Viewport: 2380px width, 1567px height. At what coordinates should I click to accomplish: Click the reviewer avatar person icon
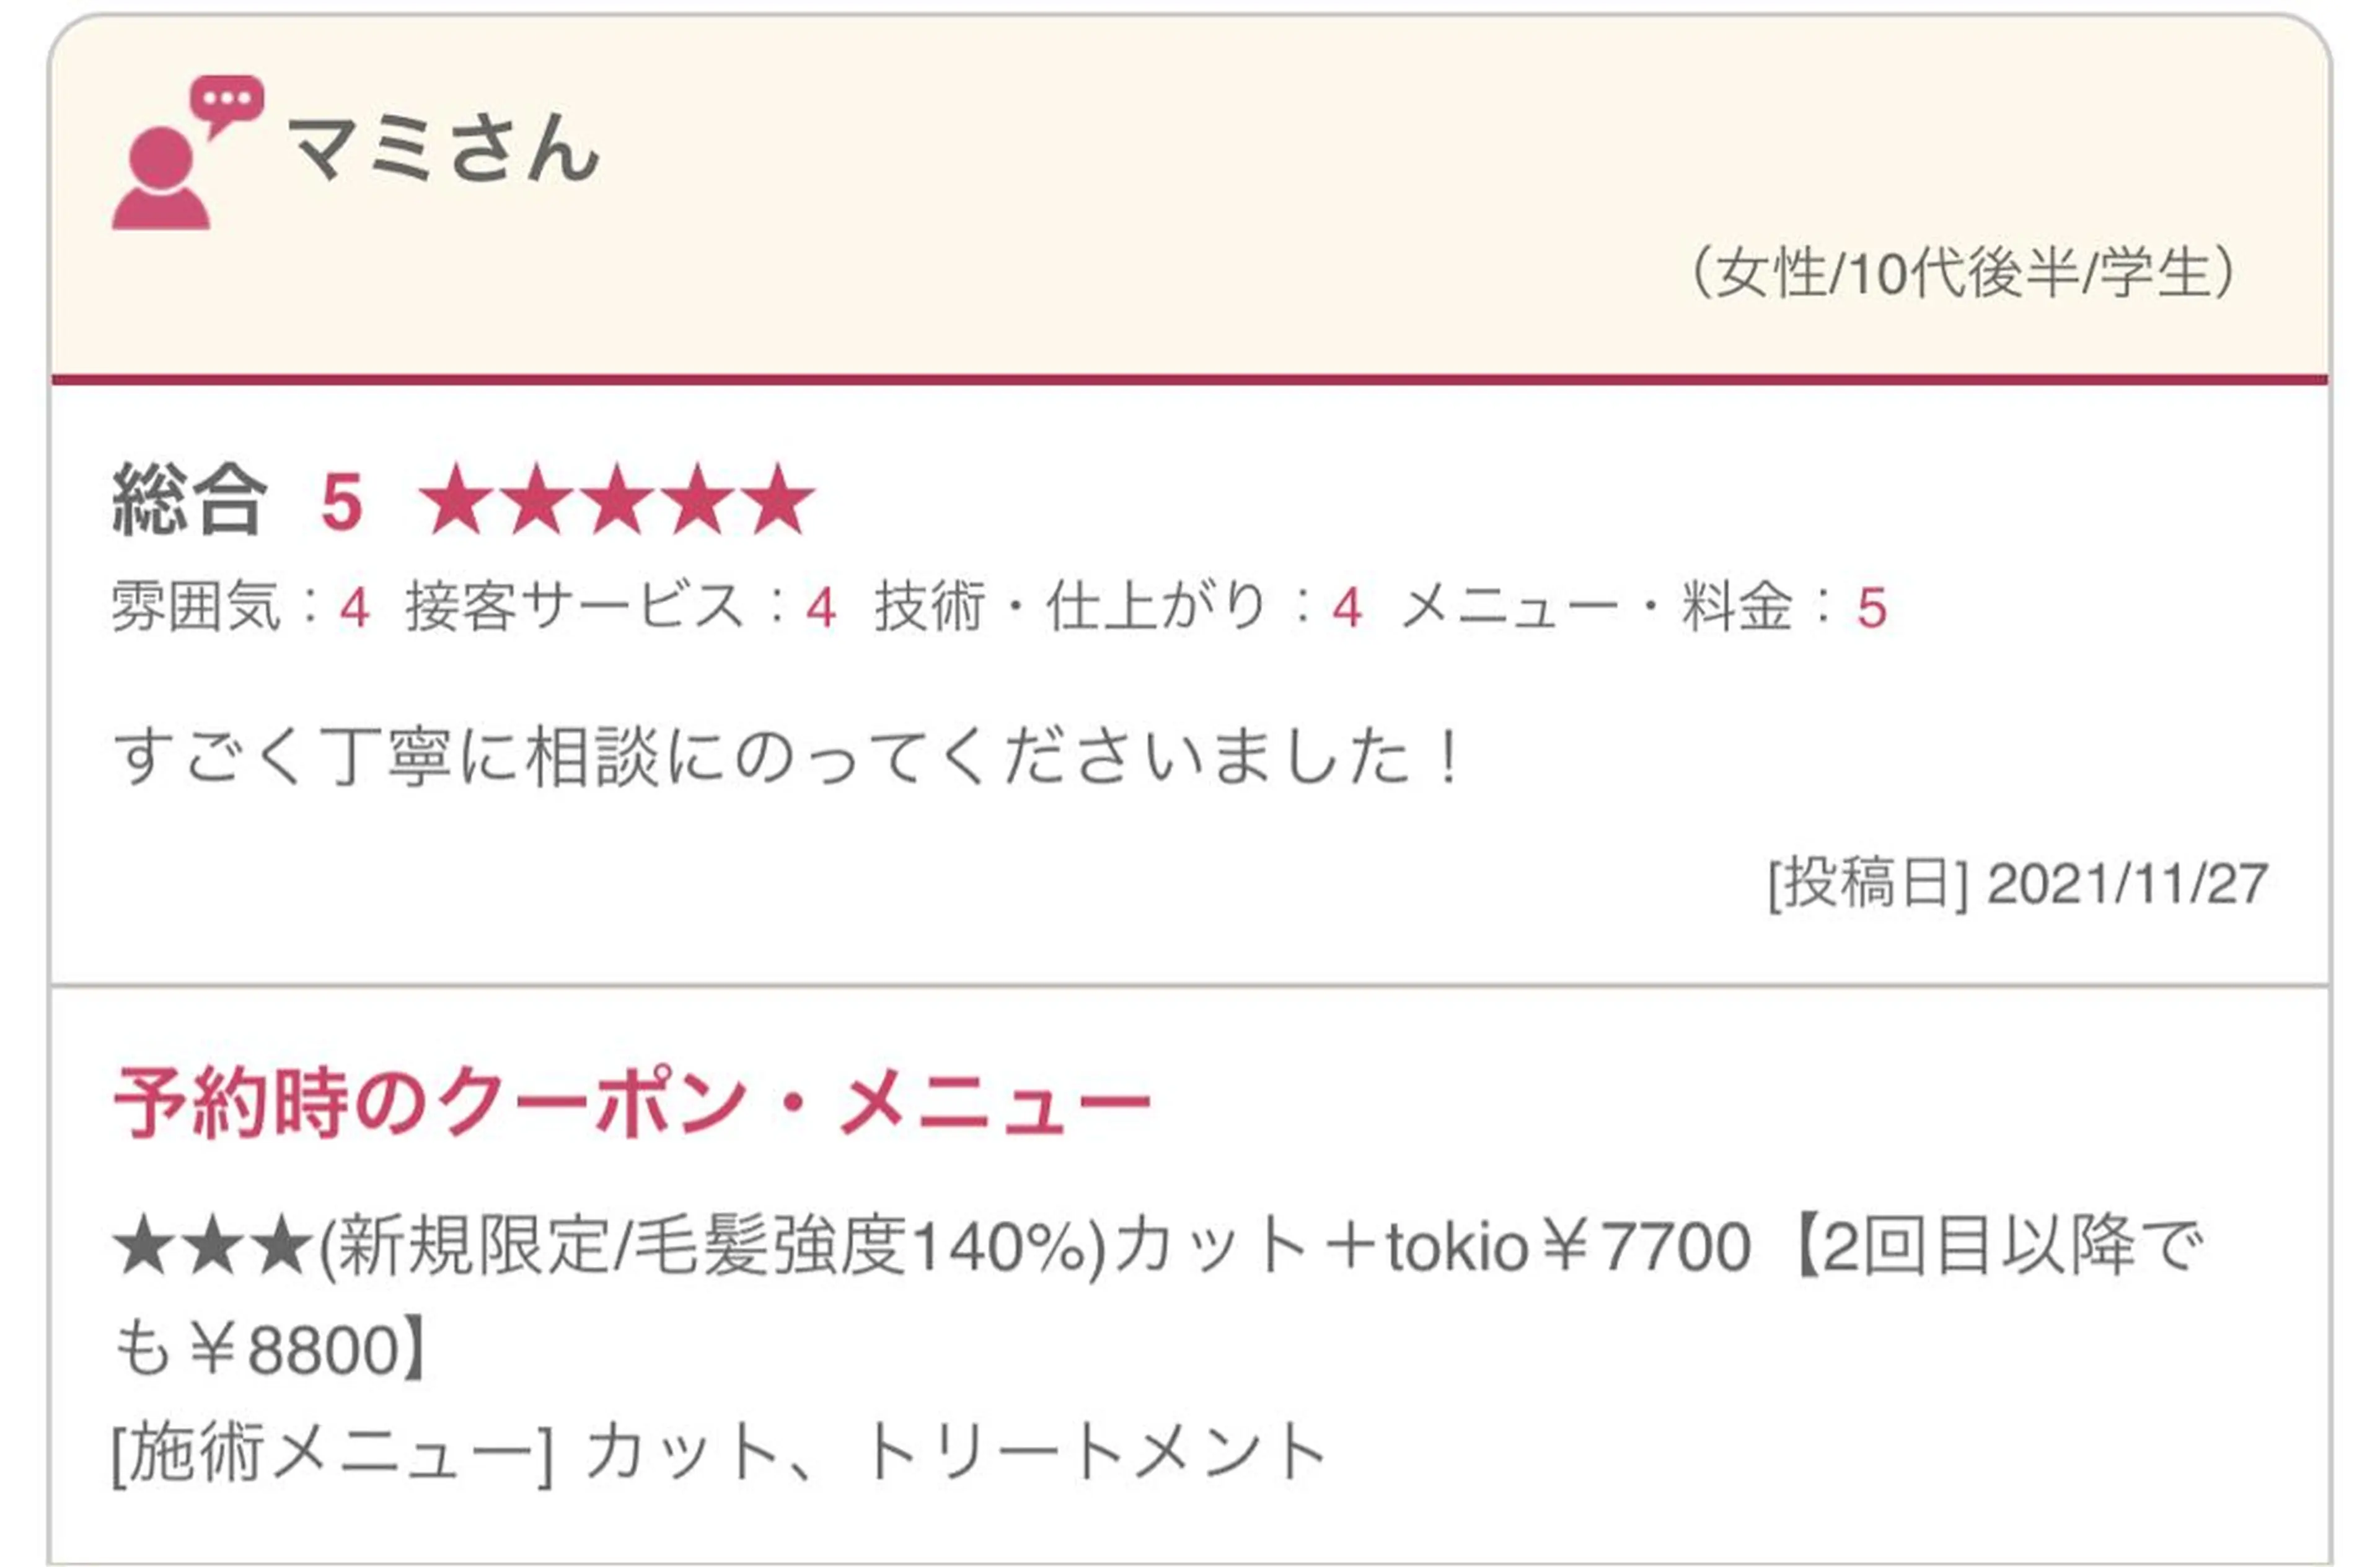[x=160, y=180]
